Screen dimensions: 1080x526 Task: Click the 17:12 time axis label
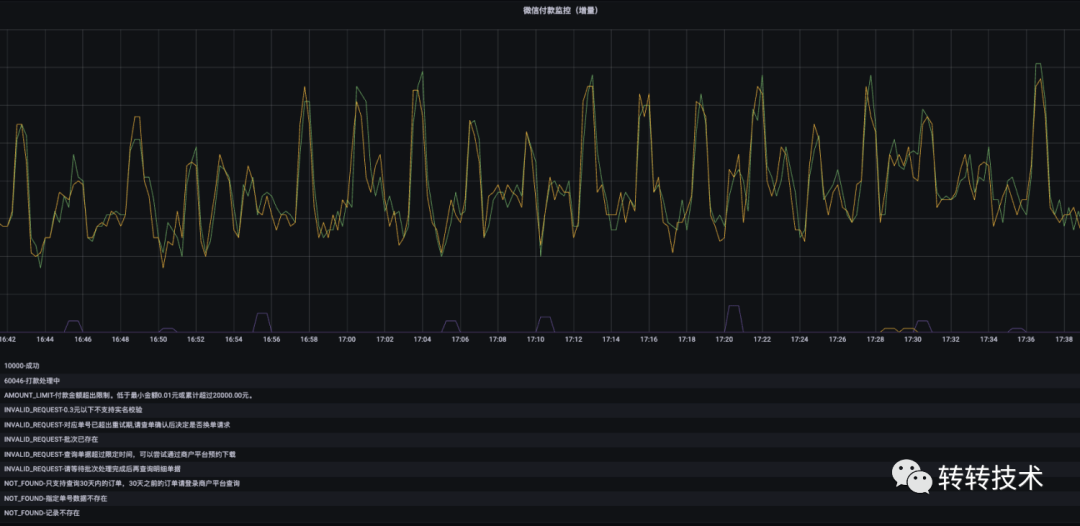(573, 339)
